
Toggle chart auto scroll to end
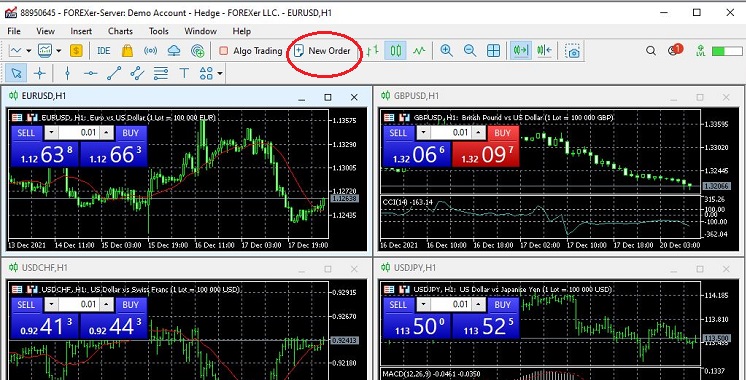point(520,50)
